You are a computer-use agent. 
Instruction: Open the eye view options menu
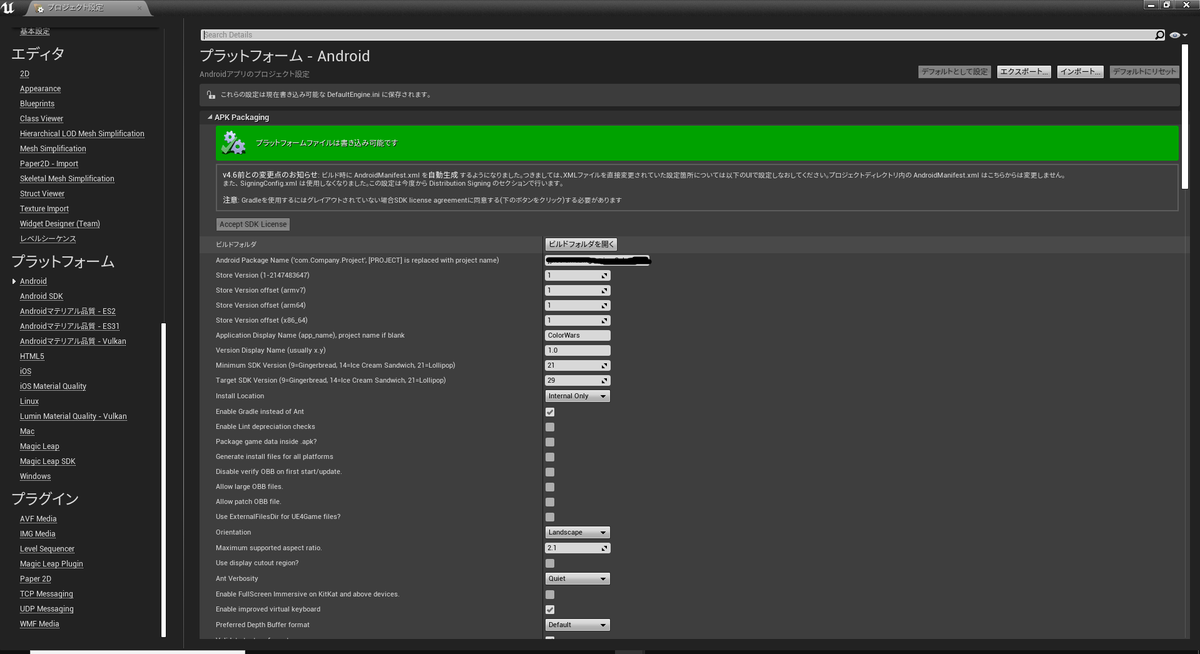click(x=1177, y=35)
